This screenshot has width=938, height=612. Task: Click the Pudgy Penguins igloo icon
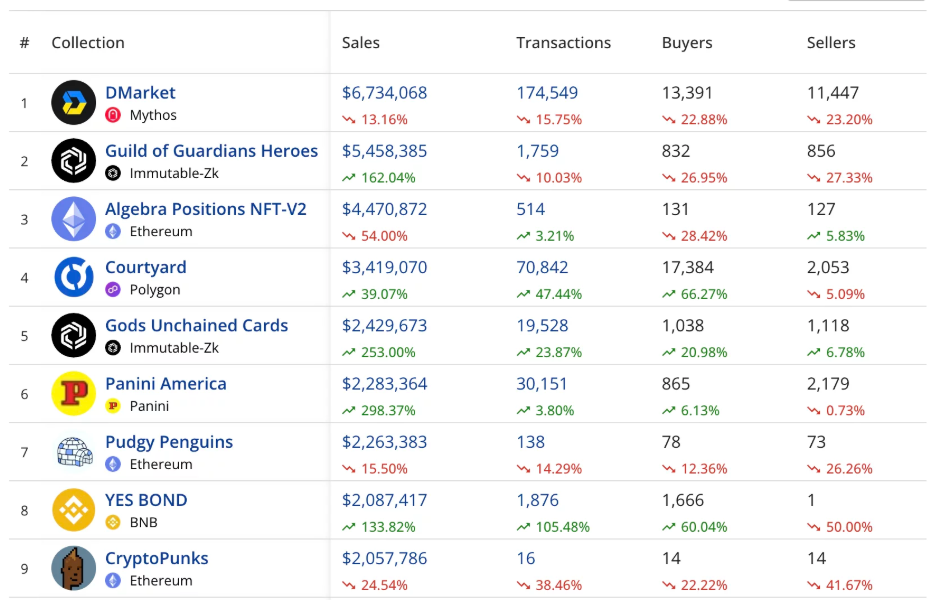coord(73,452)
